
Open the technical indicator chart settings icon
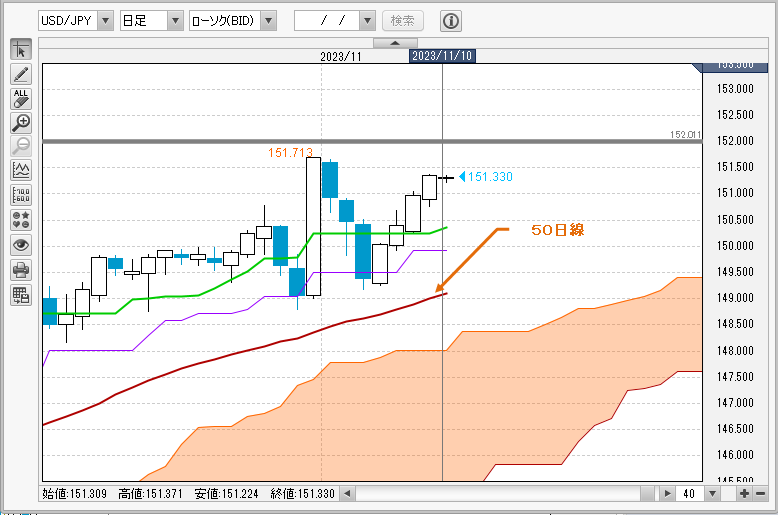pos(21,171)
